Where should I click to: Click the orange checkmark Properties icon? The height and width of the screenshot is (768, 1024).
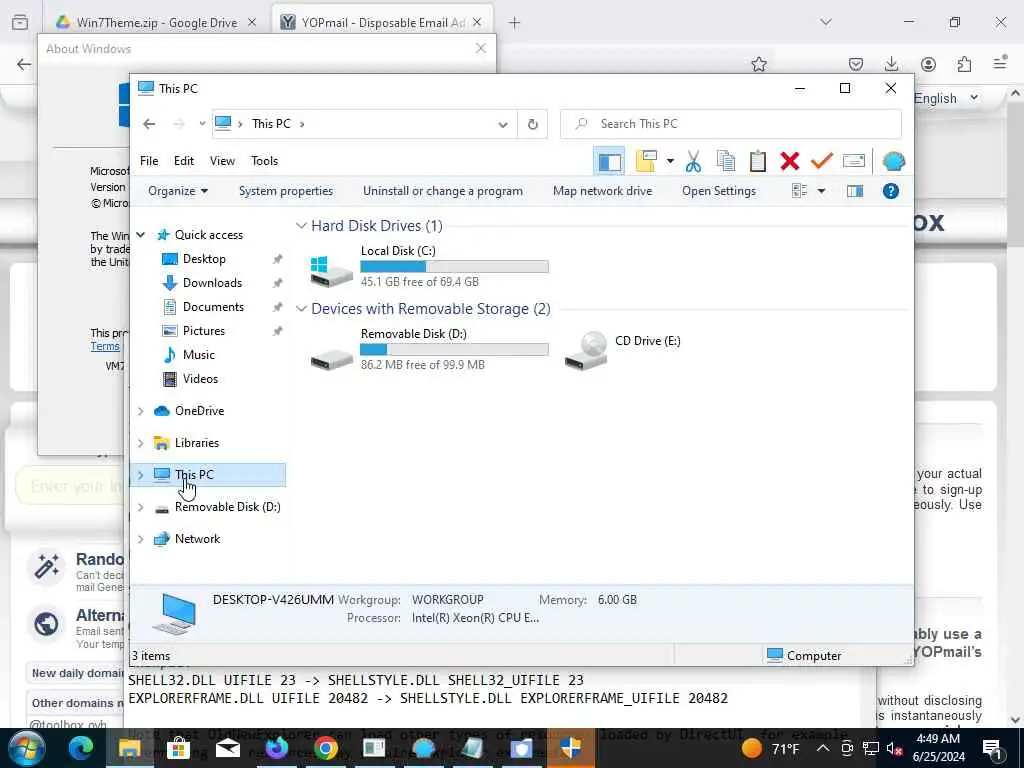click(x=822, y=161)
